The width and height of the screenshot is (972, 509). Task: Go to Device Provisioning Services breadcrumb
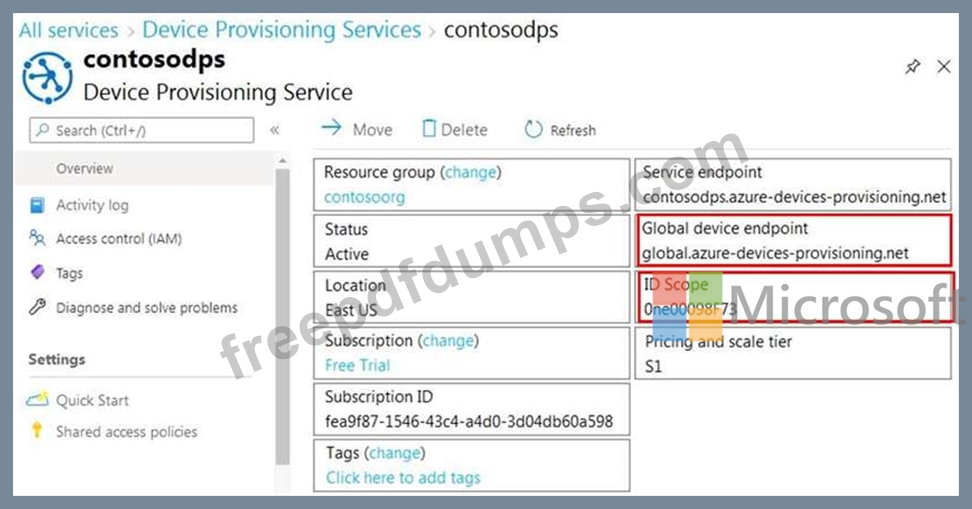(x=281, y=30)
